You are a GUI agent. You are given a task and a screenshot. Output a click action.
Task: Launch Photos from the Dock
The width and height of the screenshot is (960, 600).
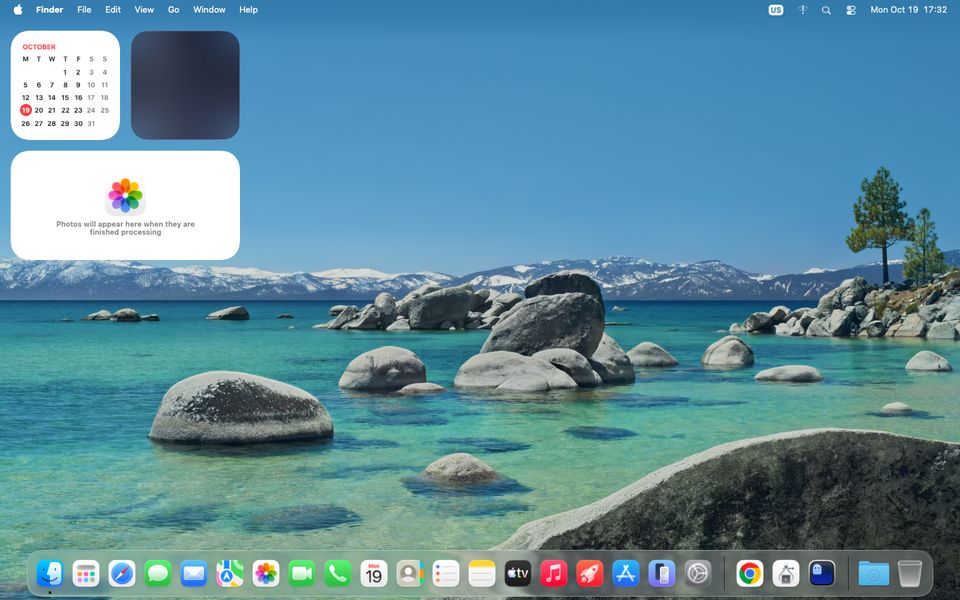266,574
